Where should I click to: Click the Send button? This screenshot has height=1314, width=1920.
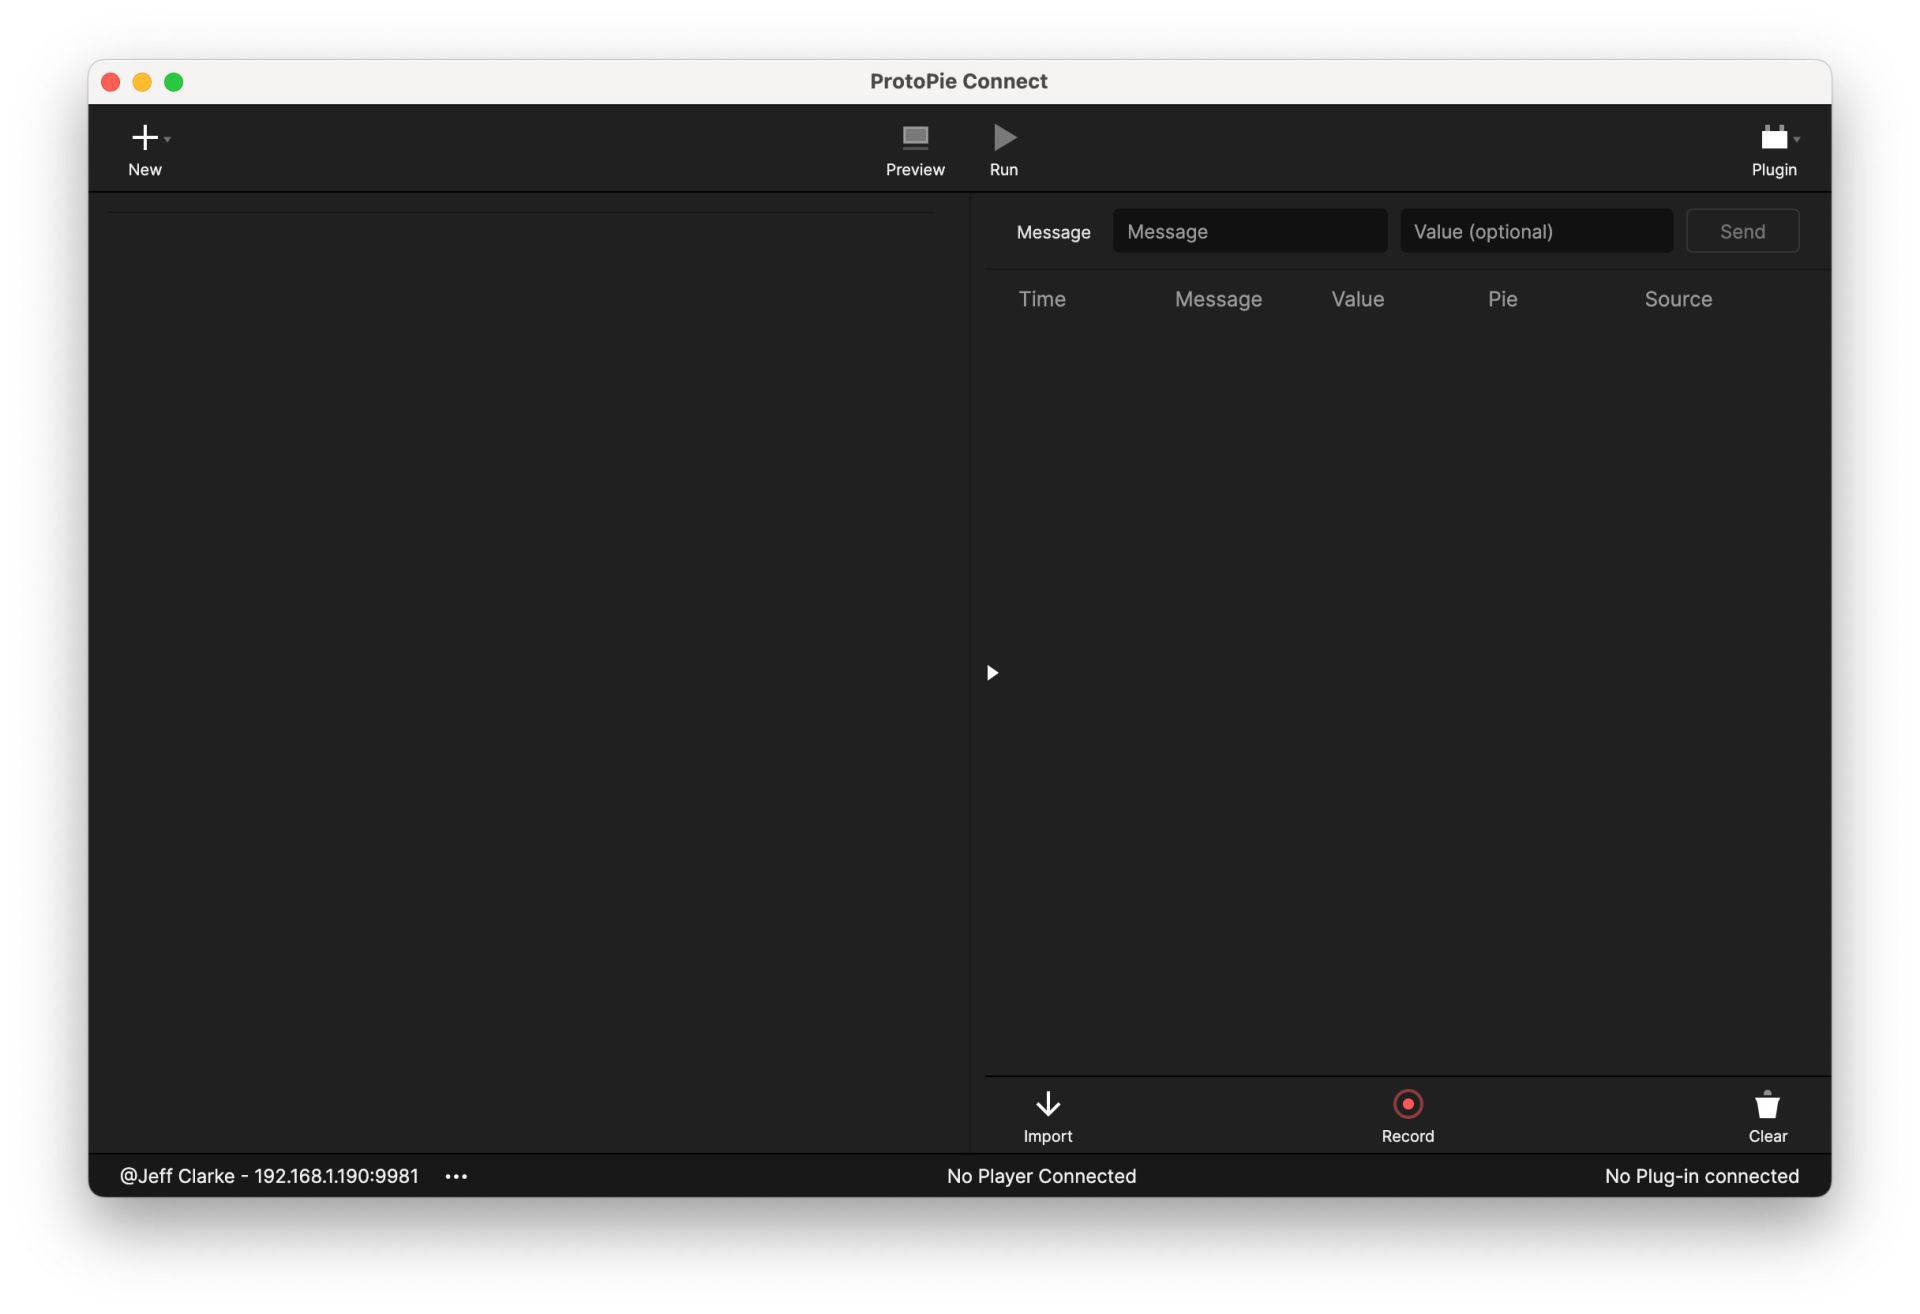[1742, 231]
